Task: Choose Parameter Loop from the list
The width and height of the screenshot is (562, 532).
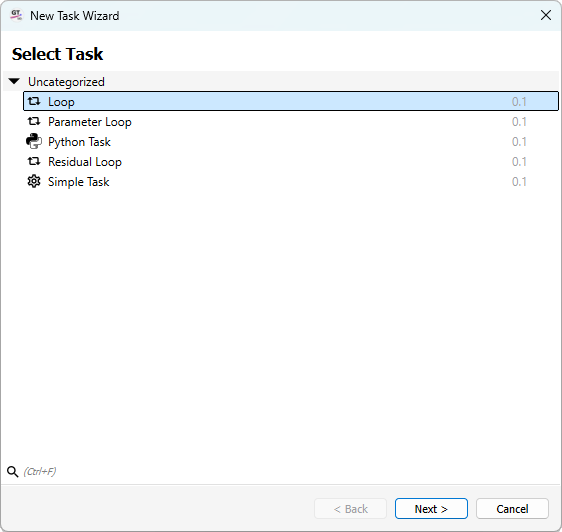Action: click(291, 122)
